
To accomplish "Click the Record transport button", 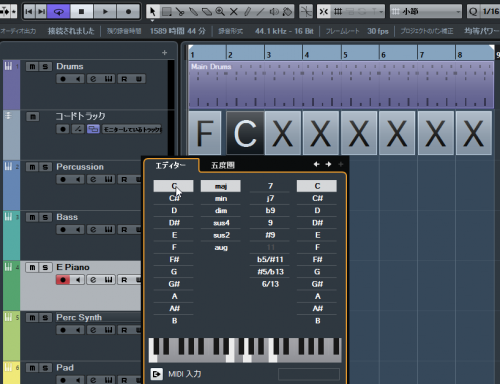I will [x=128, y=12].
